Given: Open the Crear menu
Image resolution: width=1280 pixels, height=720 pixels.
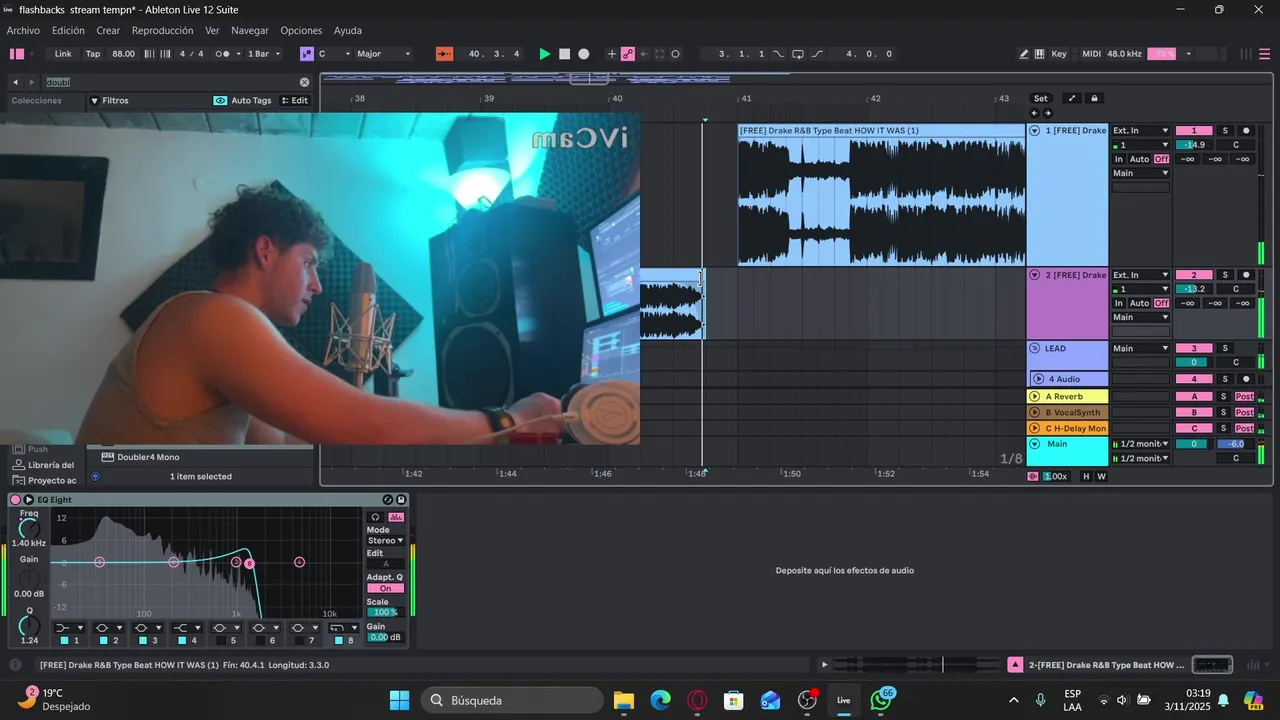Looking at the screenshot, I should tap(108, 30).
